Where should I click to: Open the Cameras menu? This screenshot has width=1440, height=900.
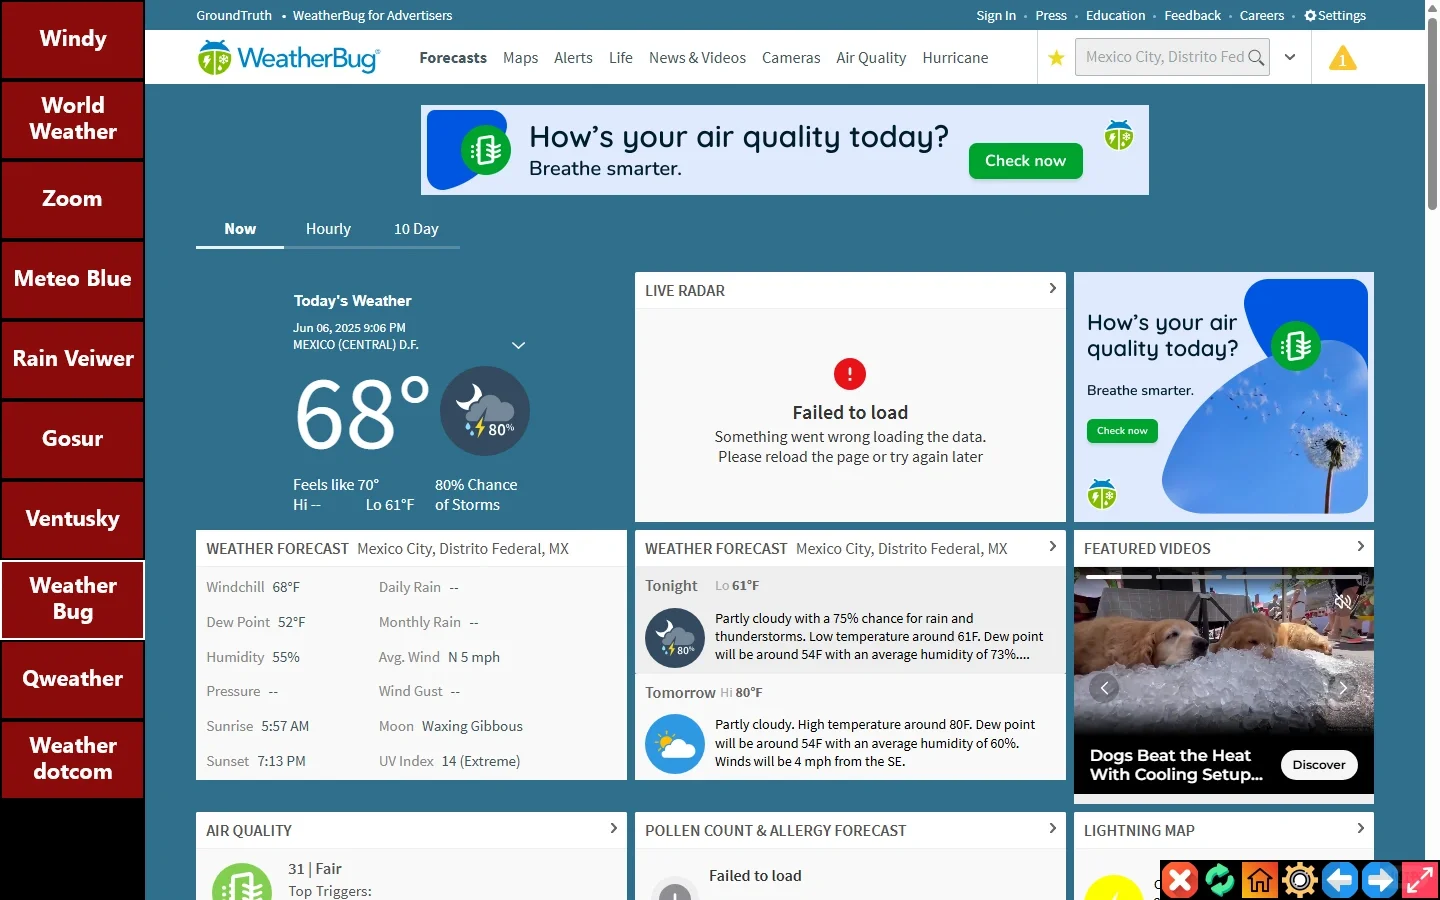point(791,58)
